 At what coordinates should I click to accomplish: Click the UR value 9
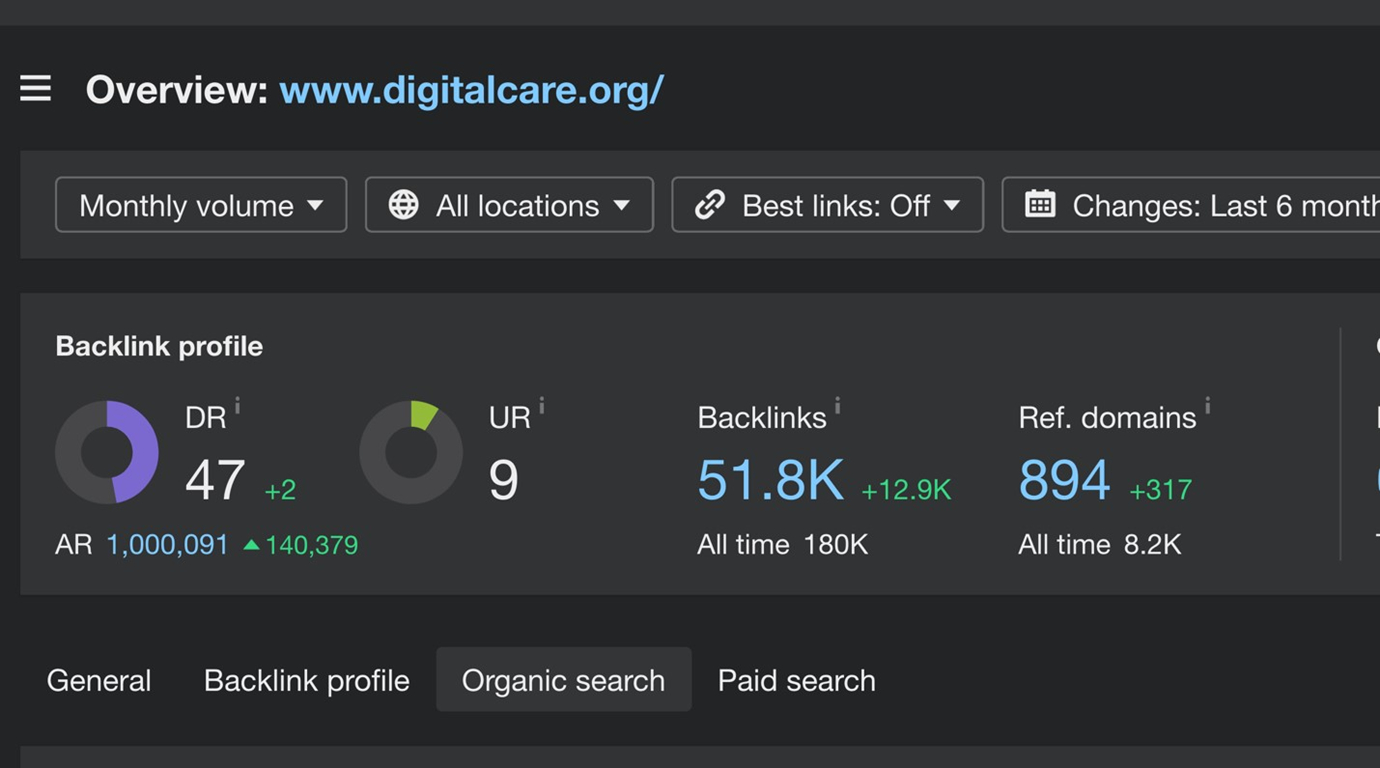pos(504,480)
